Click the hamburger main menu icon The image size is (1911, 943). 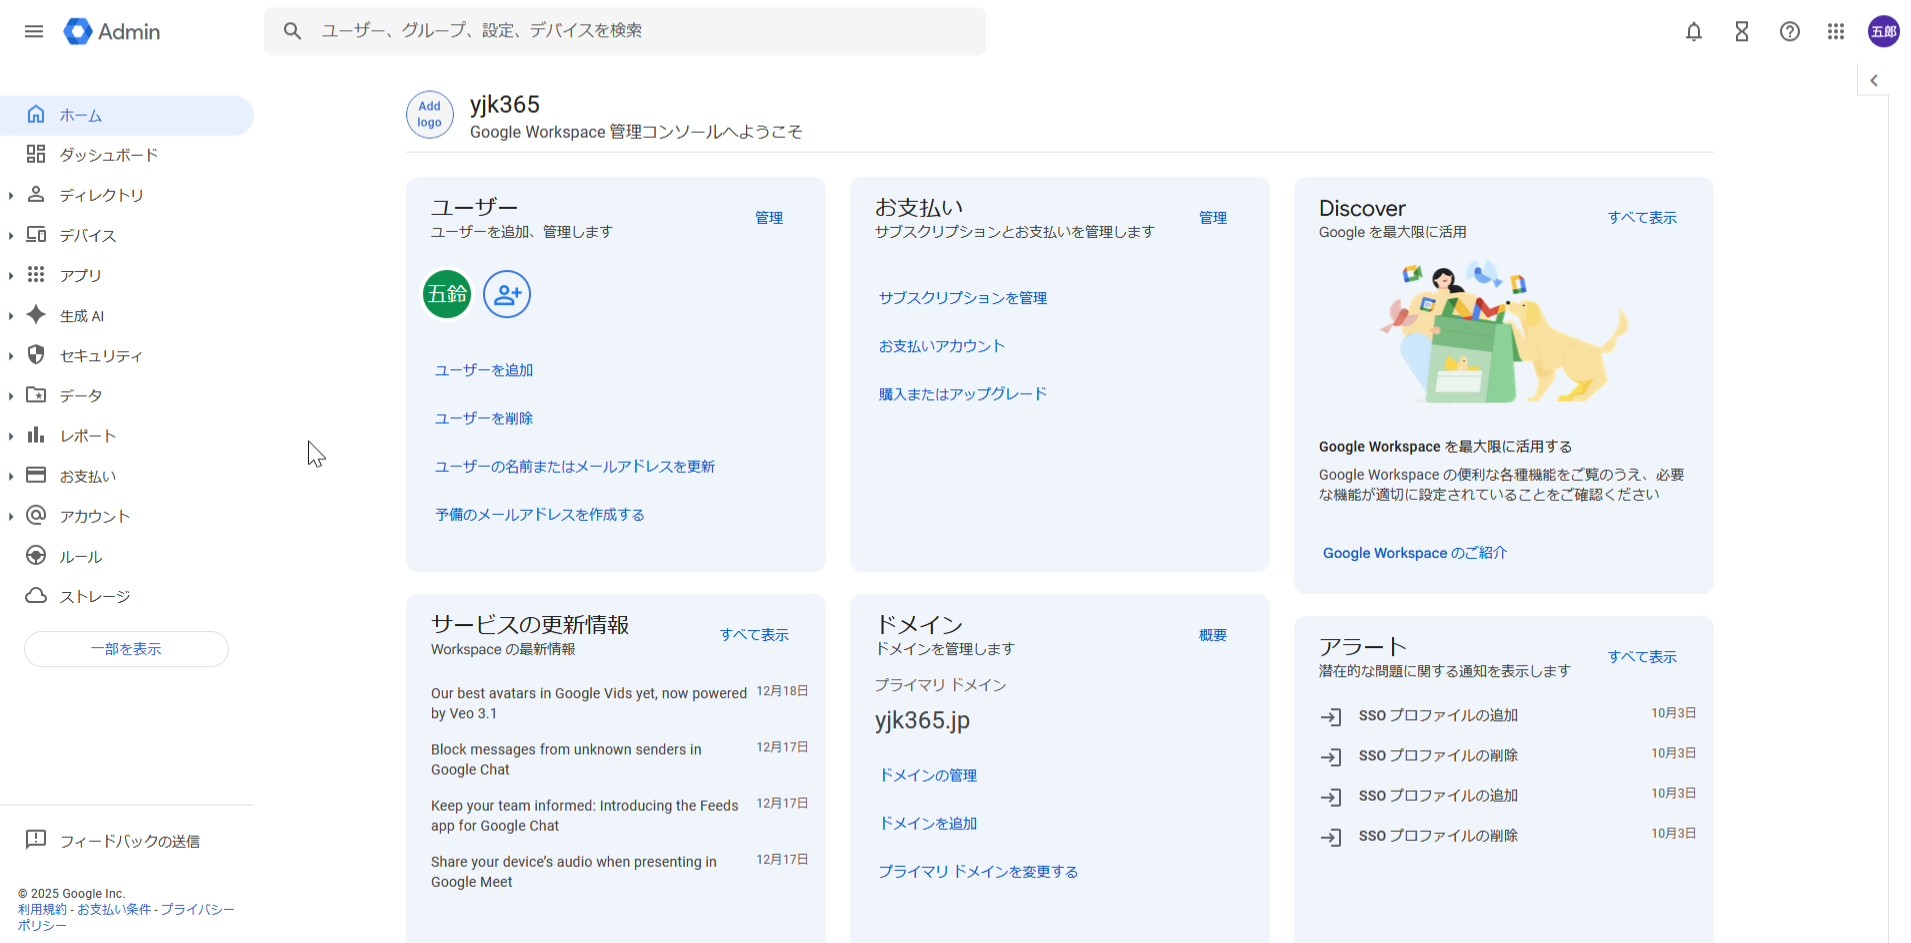[34, 32]
